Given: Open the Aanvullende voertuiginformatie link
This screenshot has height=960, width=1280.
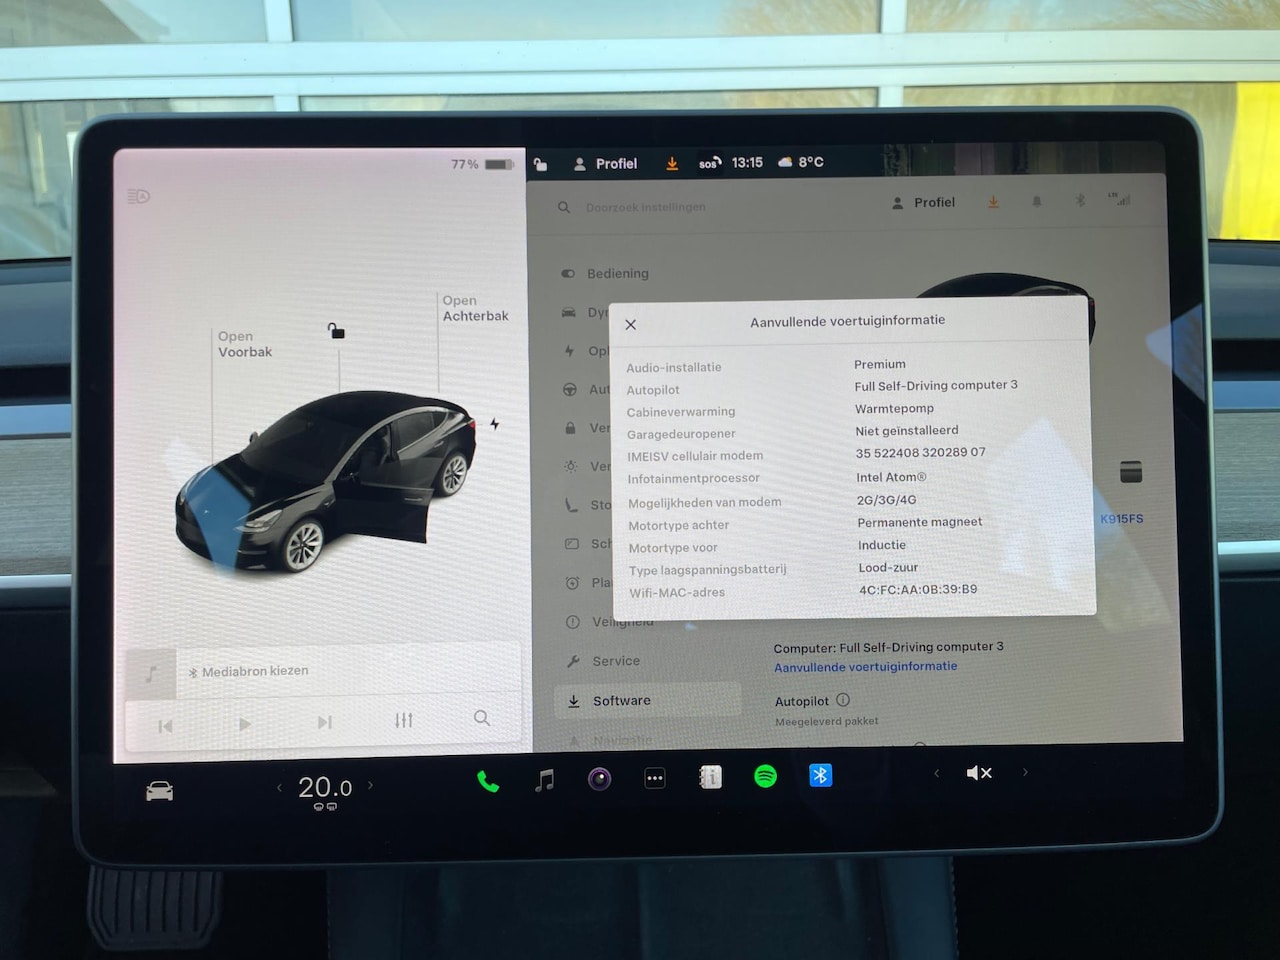Looking at the screenshot, I should coord(865,667).
